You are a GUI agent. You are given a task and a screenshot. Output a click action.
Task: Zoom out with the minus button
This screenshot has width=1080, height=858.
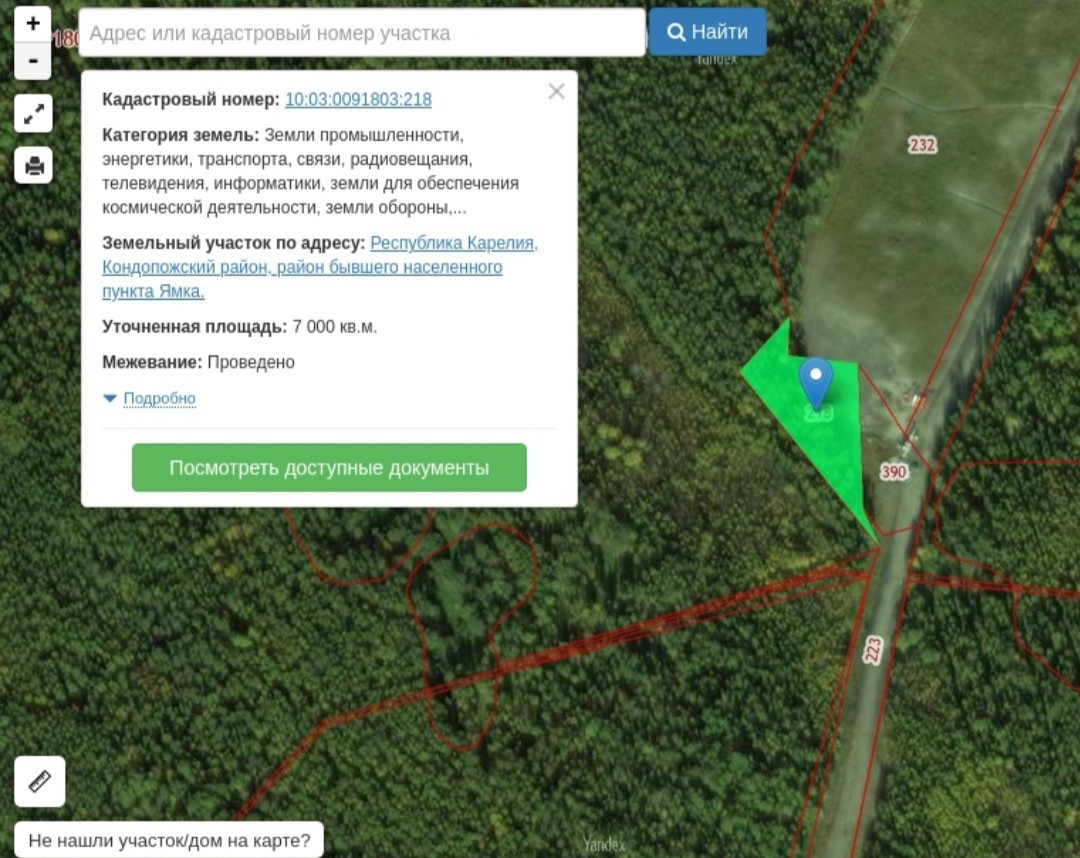click(32, 61)
